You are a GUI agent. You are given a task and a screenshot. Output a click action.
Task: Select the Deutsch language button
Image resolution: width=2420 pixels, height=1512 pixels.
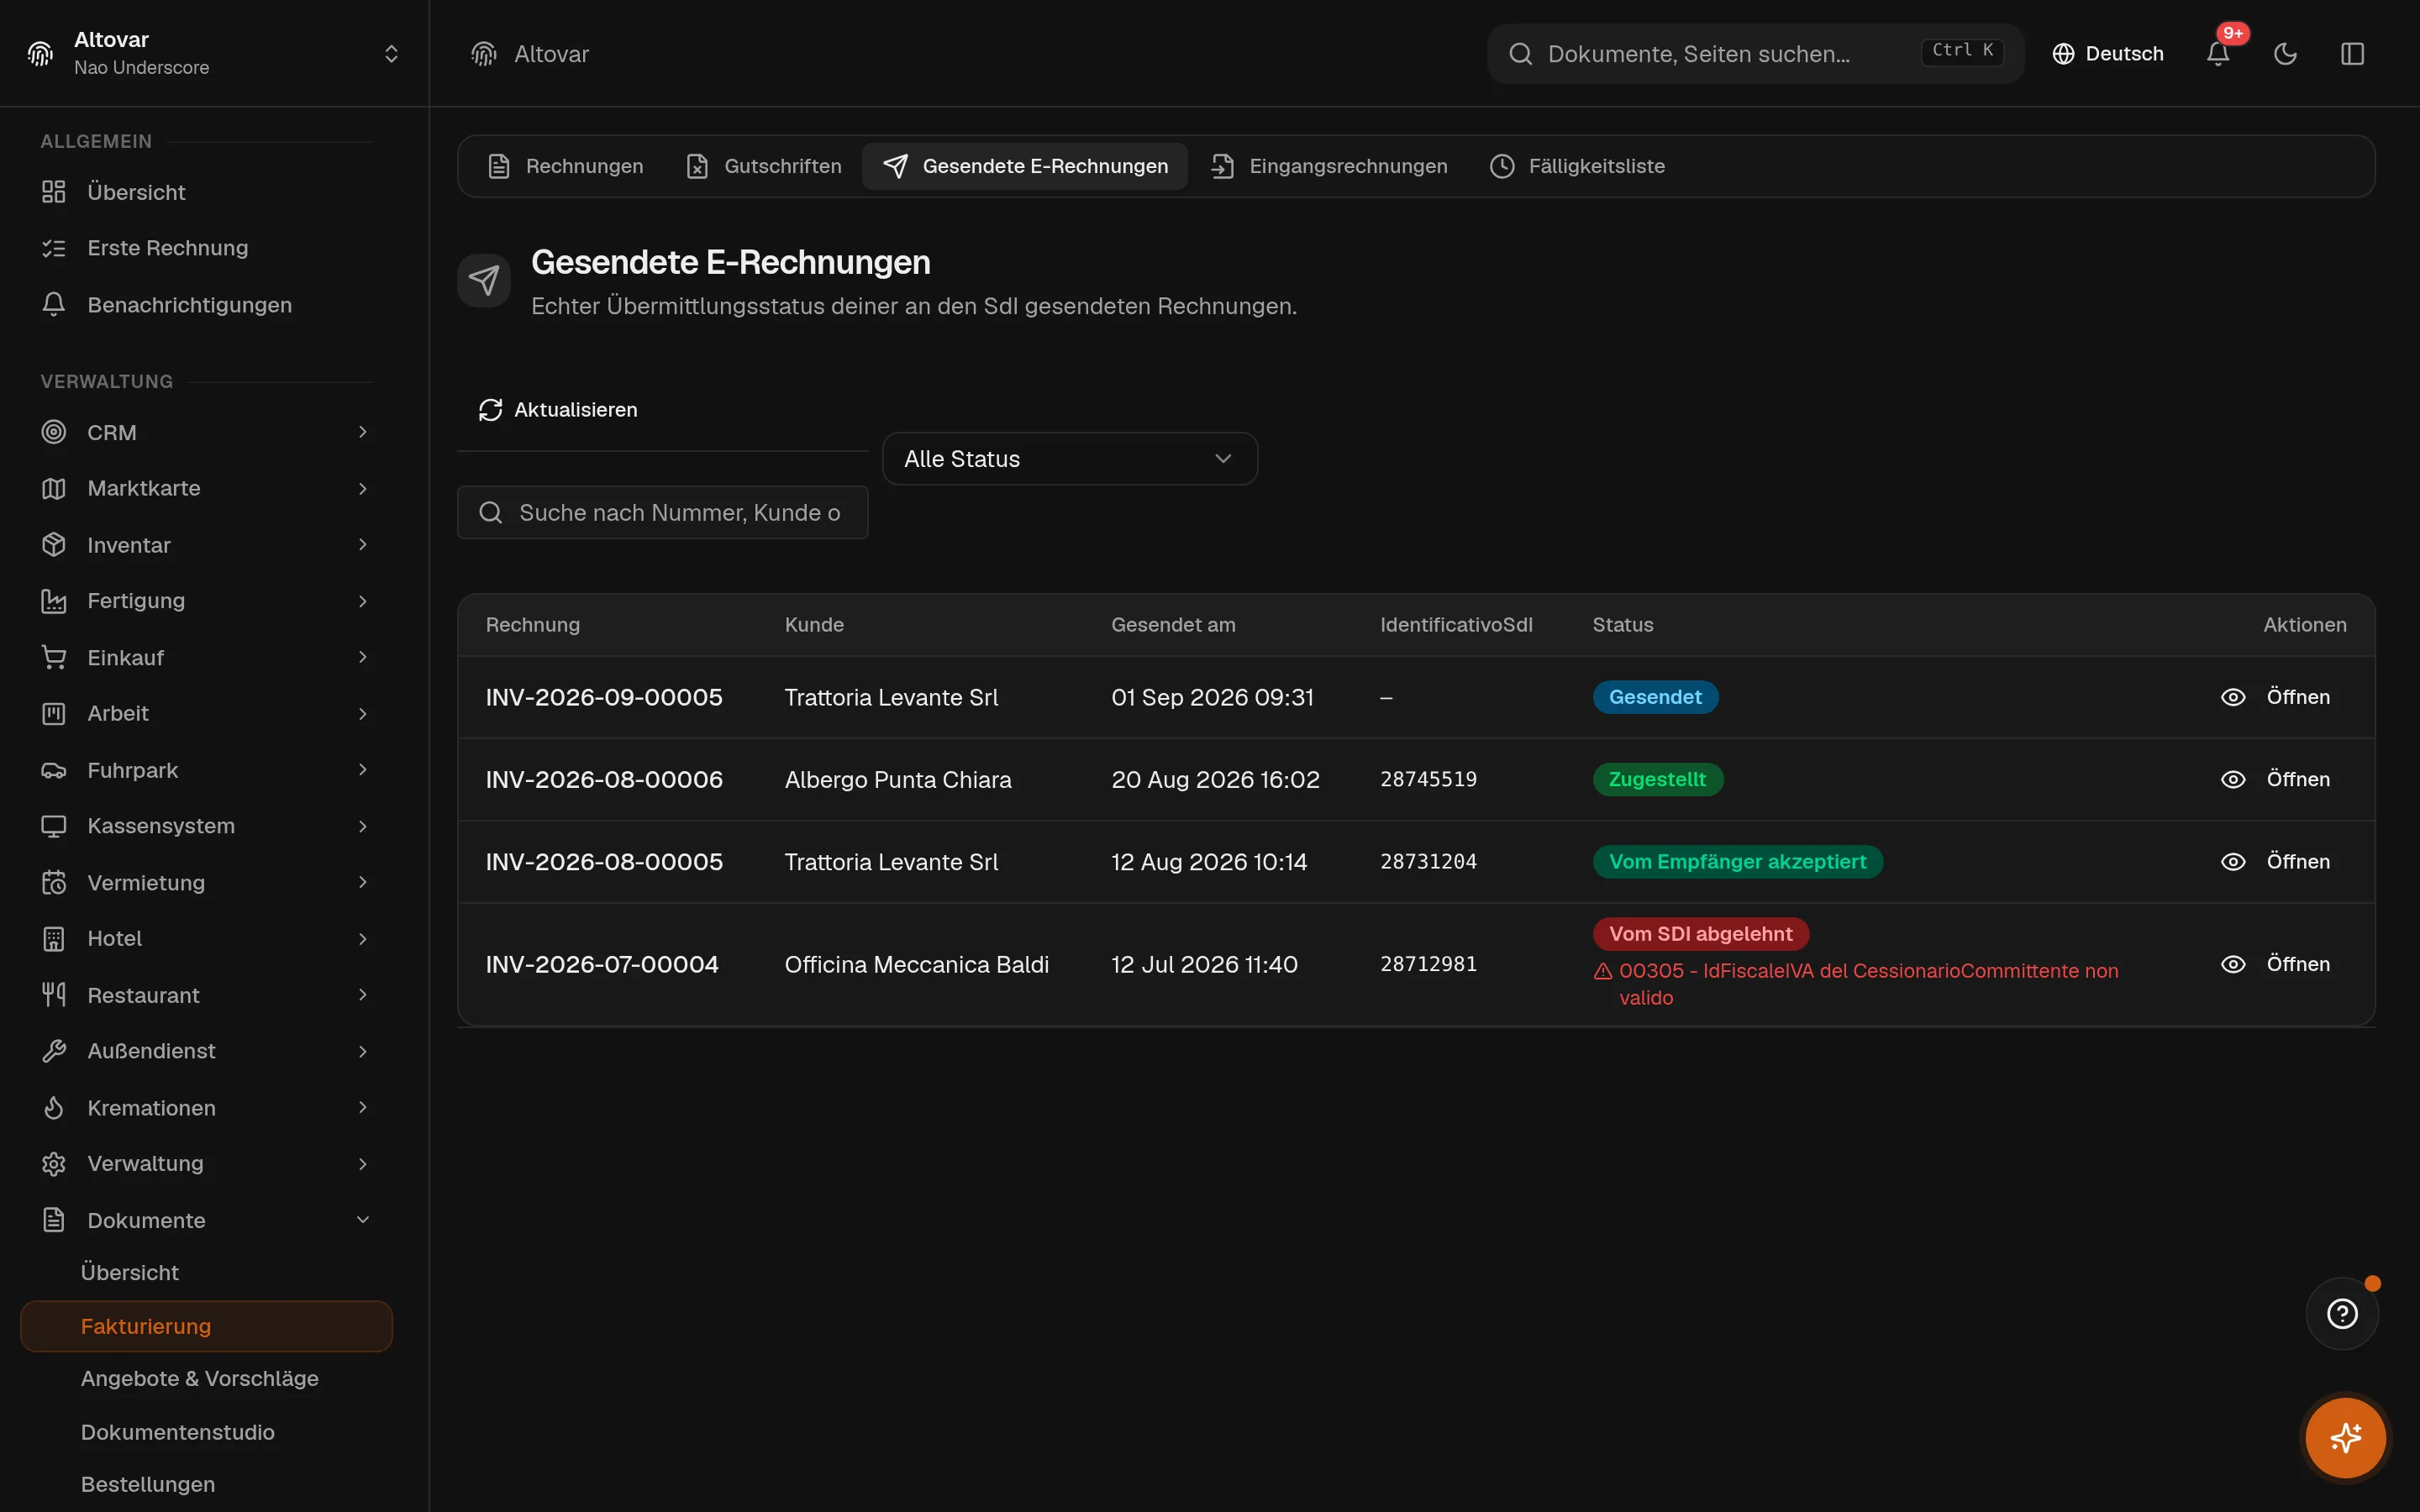pyautogui.click(x=2108, y=54)
